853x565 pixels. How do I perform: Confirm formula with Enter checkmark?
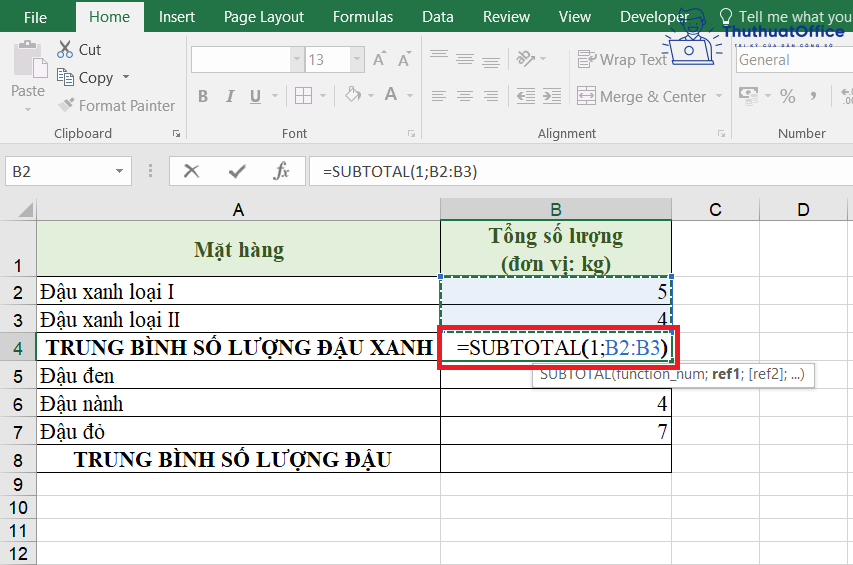point(237,171)
